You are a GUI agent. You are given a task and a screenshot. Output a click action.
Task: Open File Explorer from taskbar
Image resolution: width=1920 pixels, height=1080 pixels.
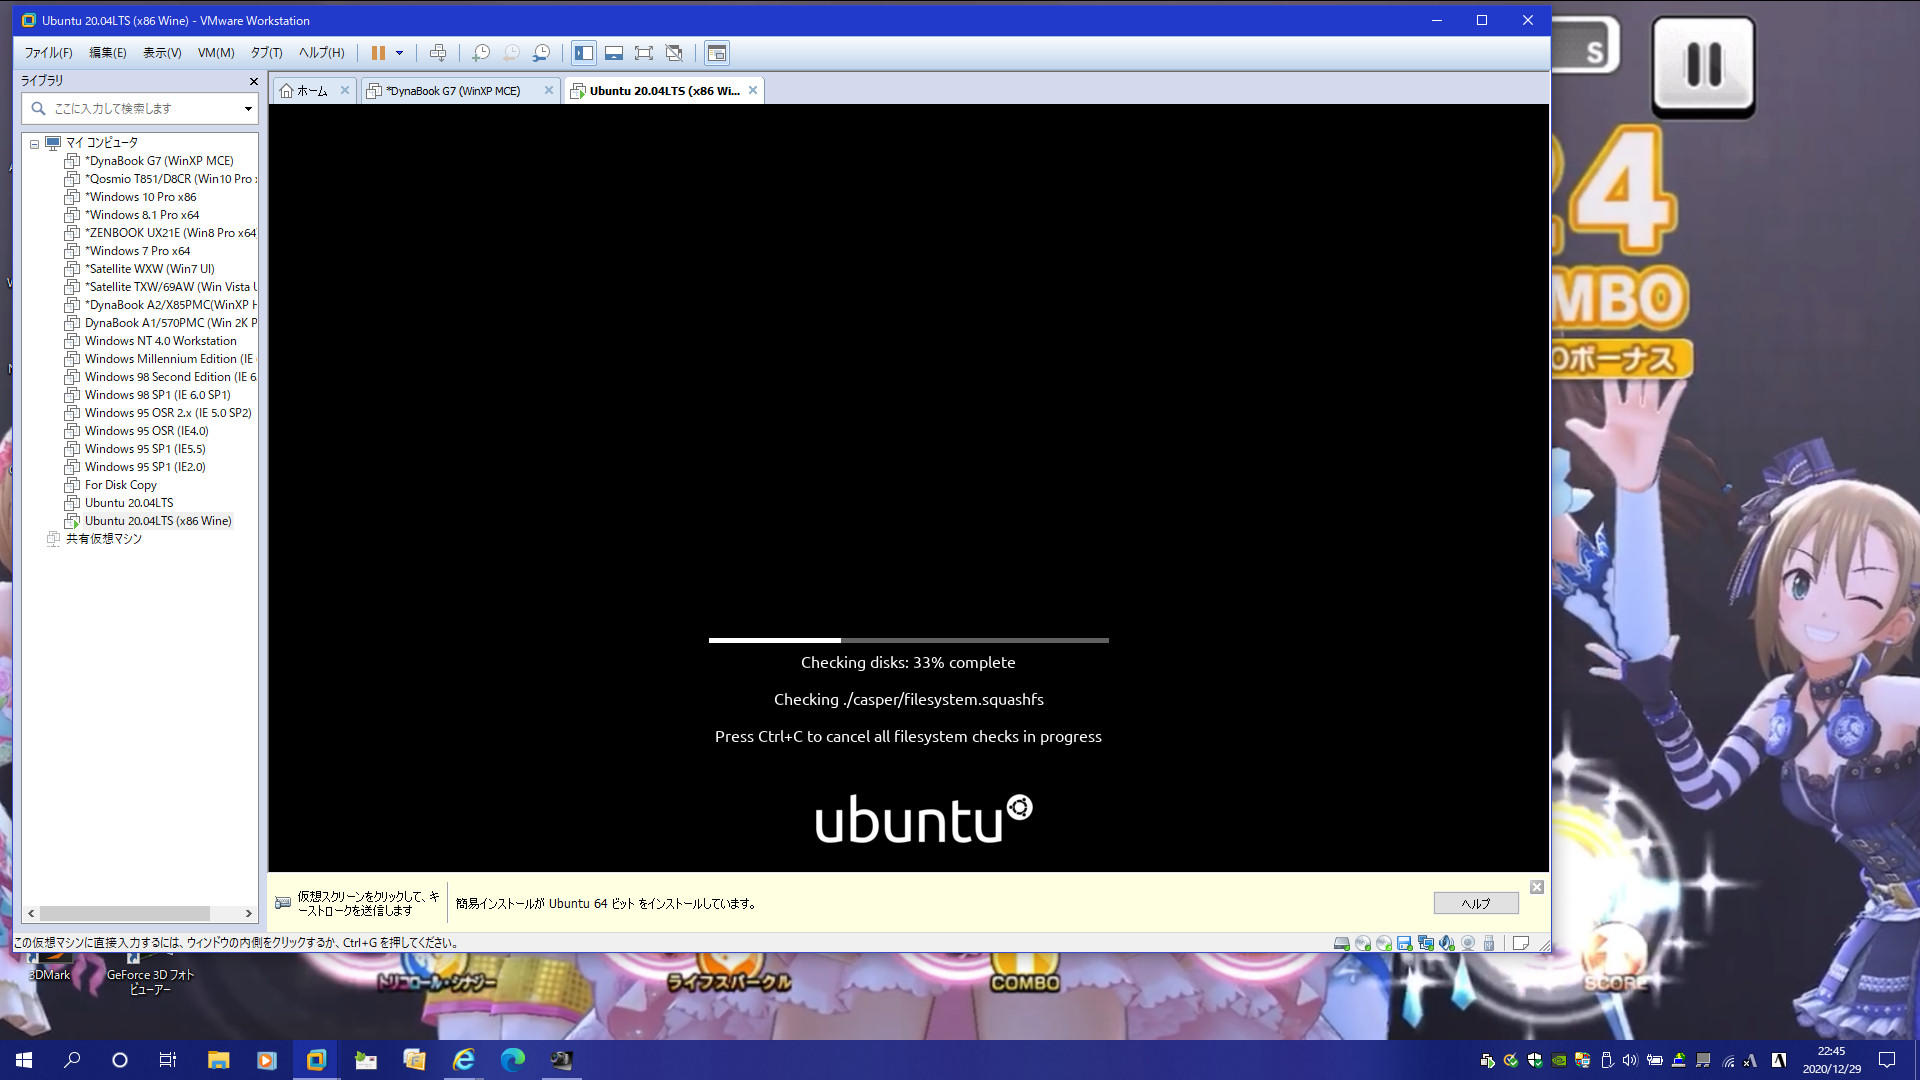point(218,1060)
